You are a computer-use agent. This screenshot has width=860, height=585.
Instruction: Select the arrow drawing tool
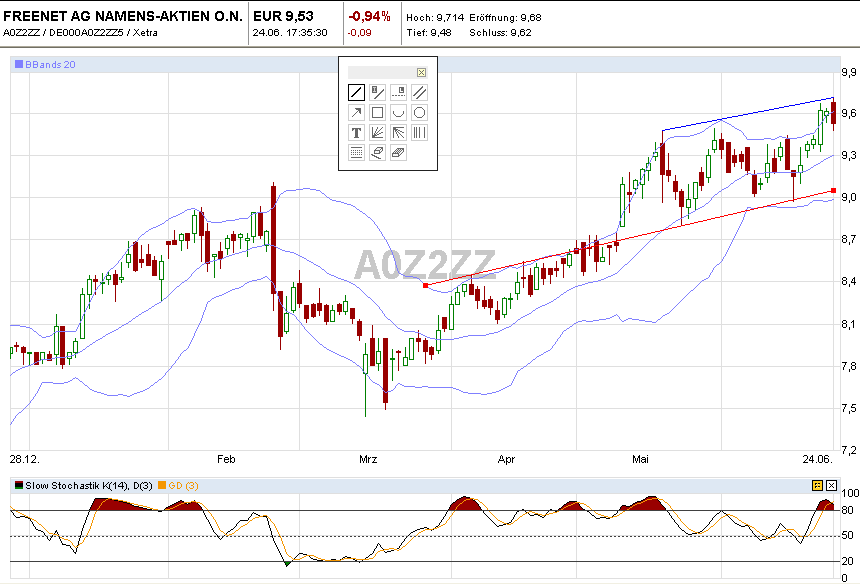(357, 112)
